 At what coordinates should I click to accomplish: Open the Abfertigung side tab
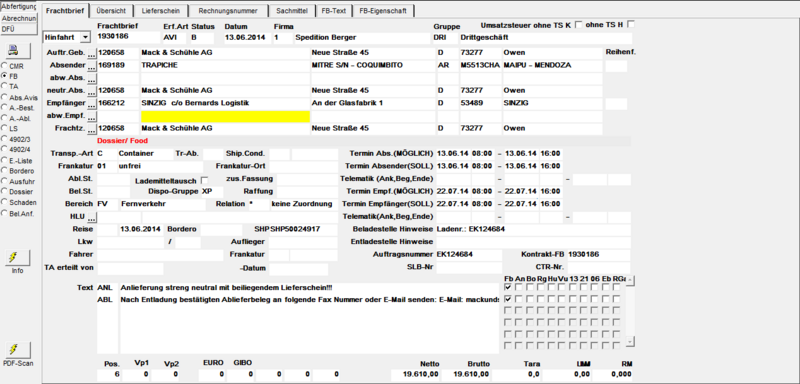(19, 7)
